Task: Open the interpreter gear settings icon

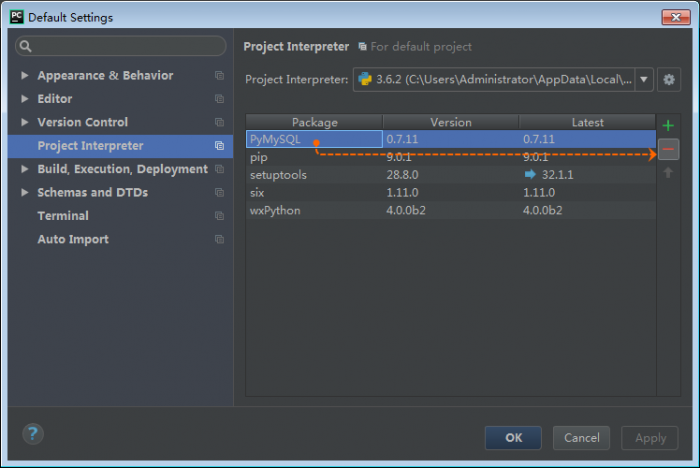Action: tap(669, 79)
